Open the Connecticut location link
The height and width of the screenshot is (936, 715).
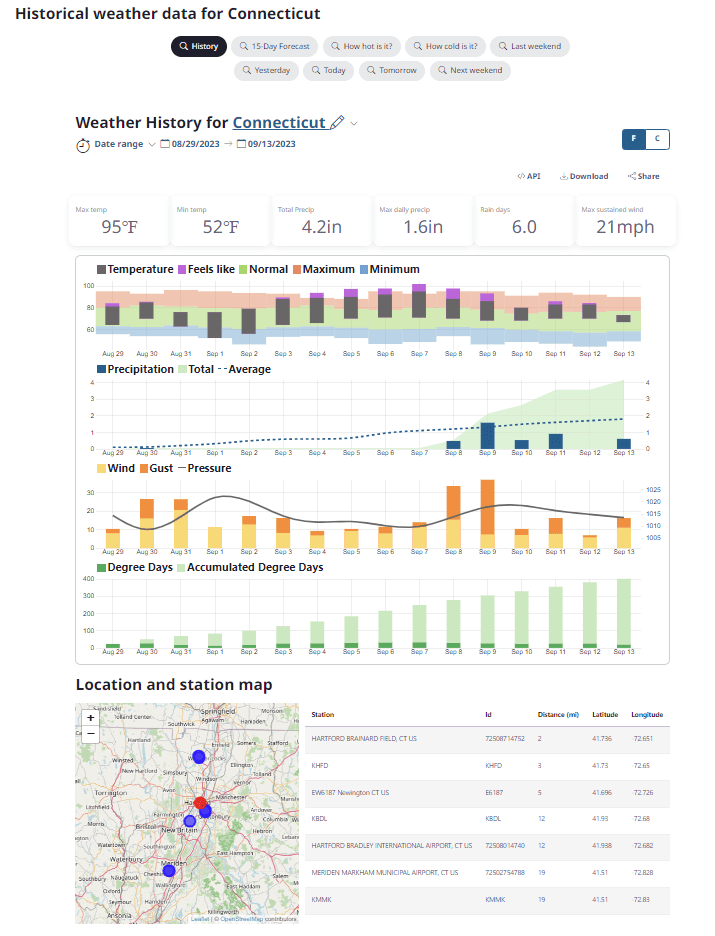pos(279,122)
